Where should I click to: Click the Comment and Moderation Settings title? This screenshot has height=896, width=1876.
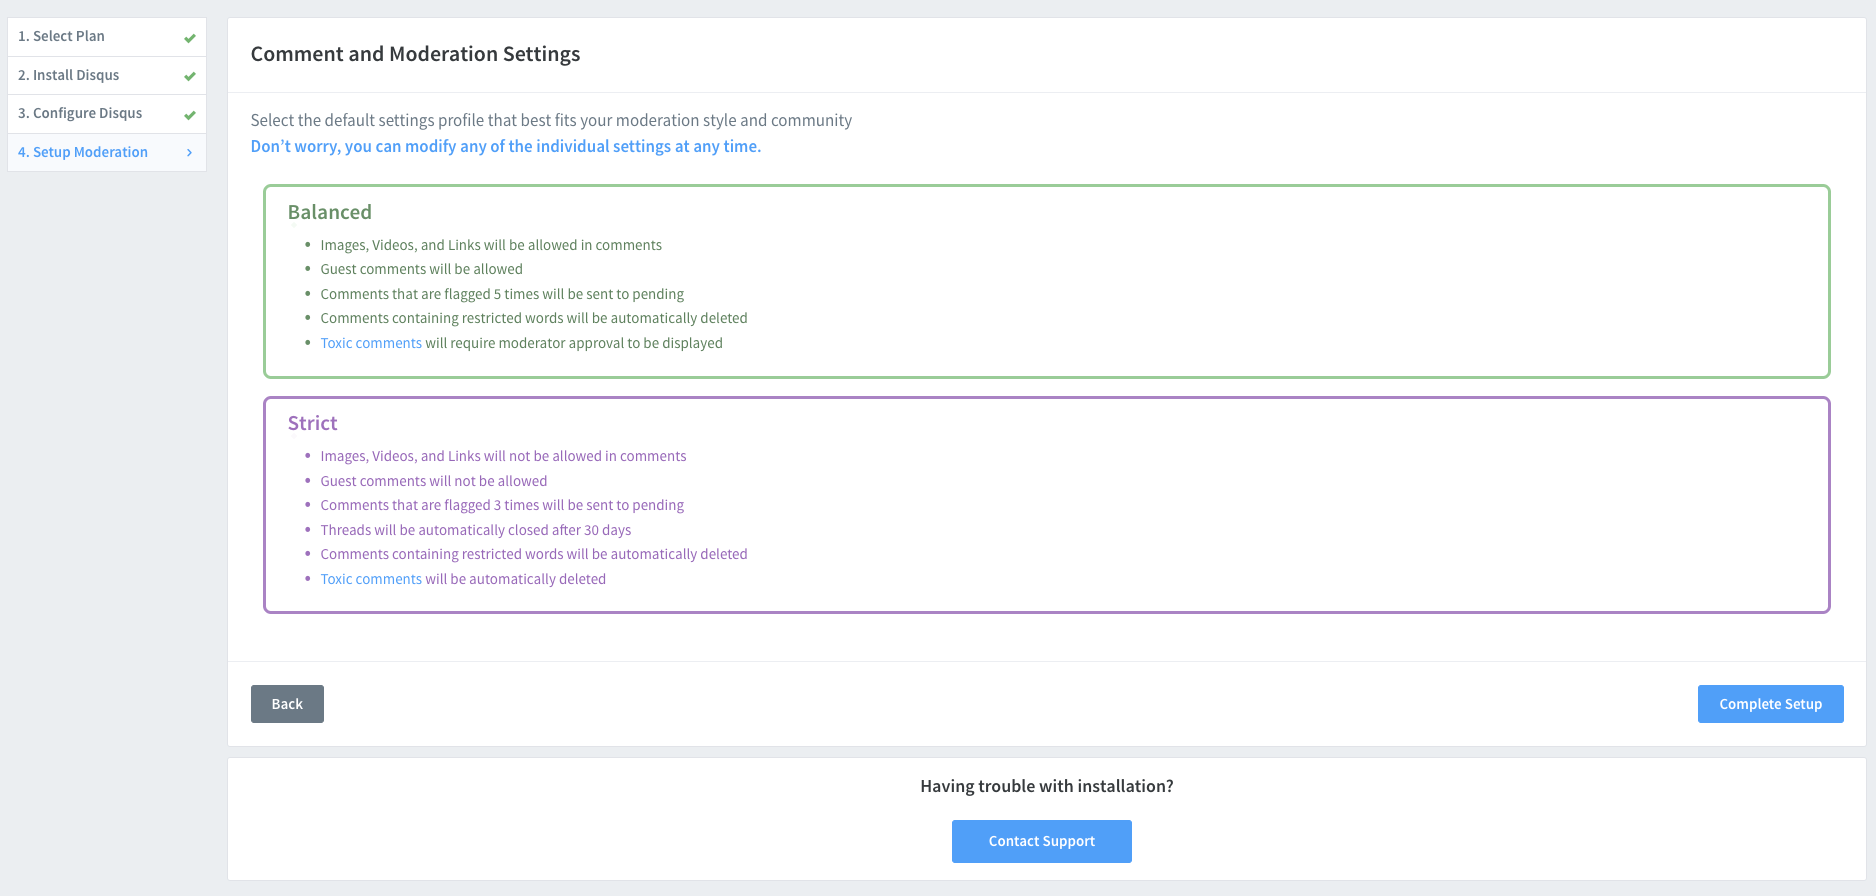coord(415,54)
